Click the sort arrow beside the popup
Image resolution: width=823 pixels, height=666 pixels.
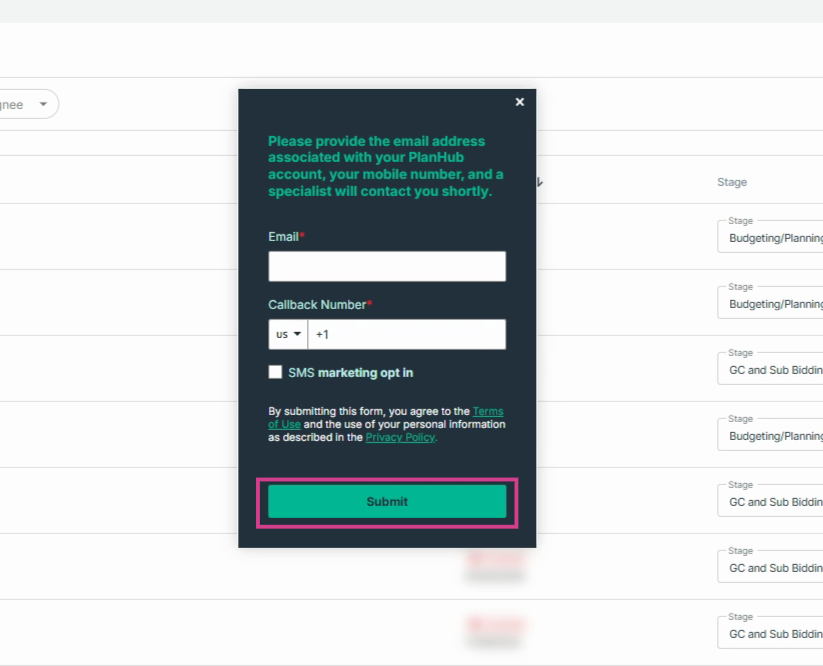pos(540,183)
